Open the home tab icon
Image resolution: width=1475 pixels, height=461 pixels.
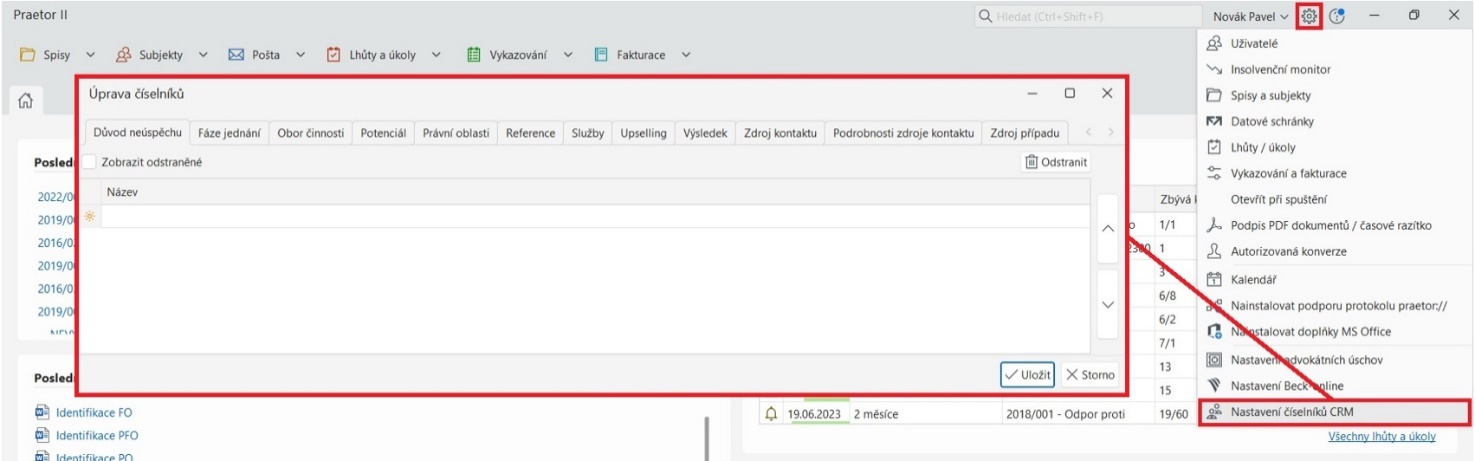pyautogui.click(x=28, y=103)
